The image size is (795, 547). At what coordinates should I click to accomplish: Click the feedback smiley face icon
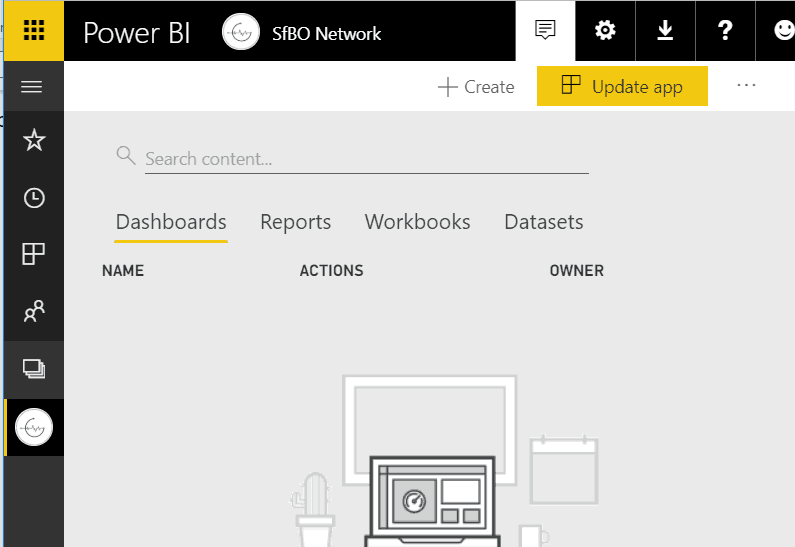pyautogui.click(x=783, y=31)
